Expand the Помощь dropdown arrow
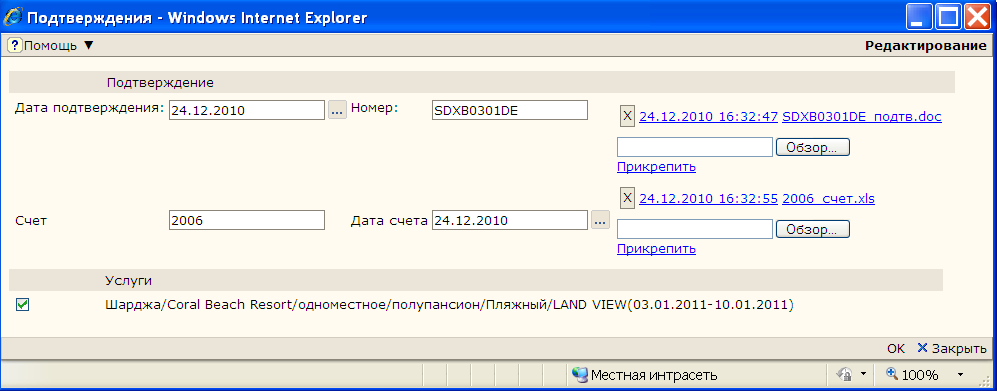Image resolution: width=997 pixels, height=391 pixels. [x=88, y=46]
